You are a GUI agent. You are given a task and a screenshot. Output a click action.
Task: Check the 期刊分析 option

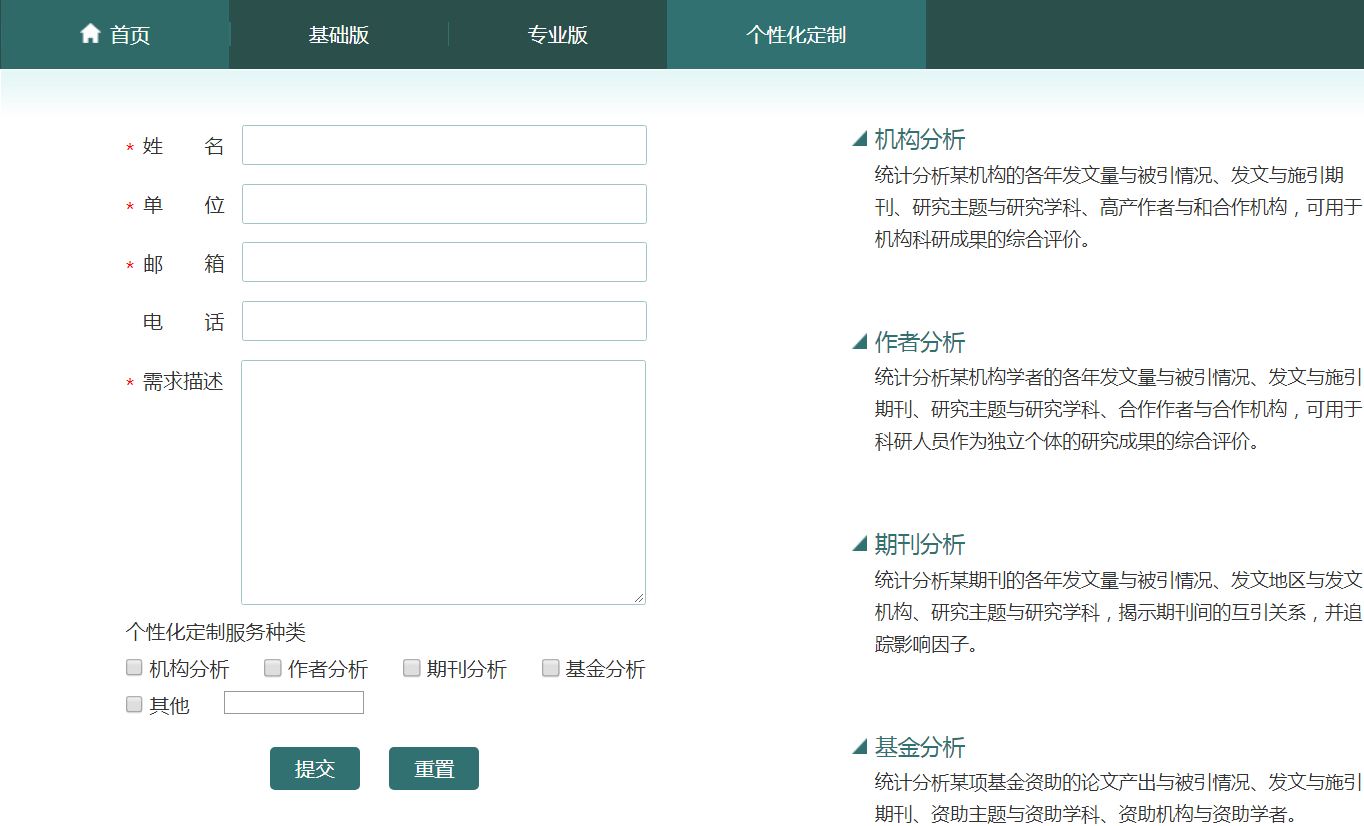pos(411,668)
